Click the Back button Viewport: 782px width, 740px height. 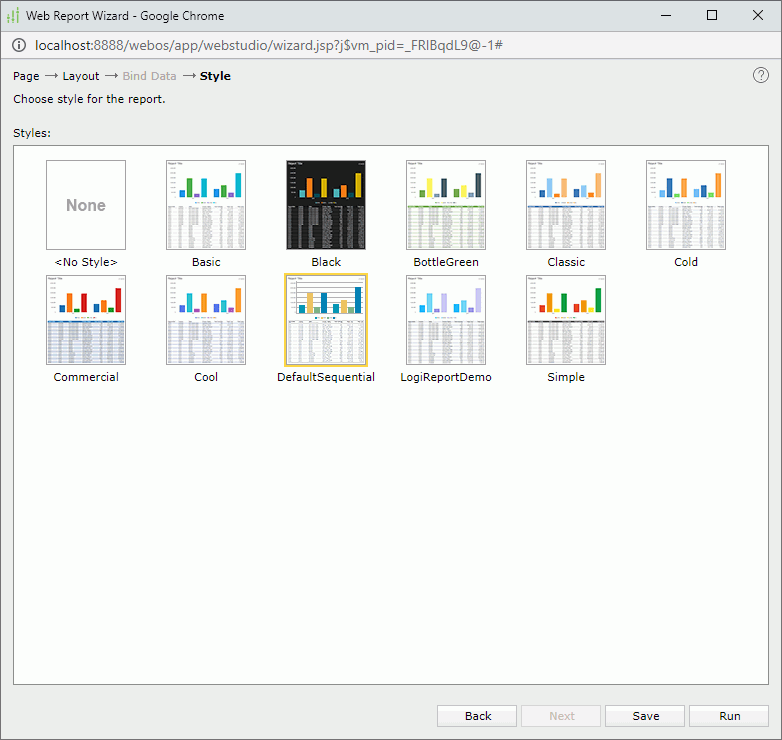[x=478, y=716]
